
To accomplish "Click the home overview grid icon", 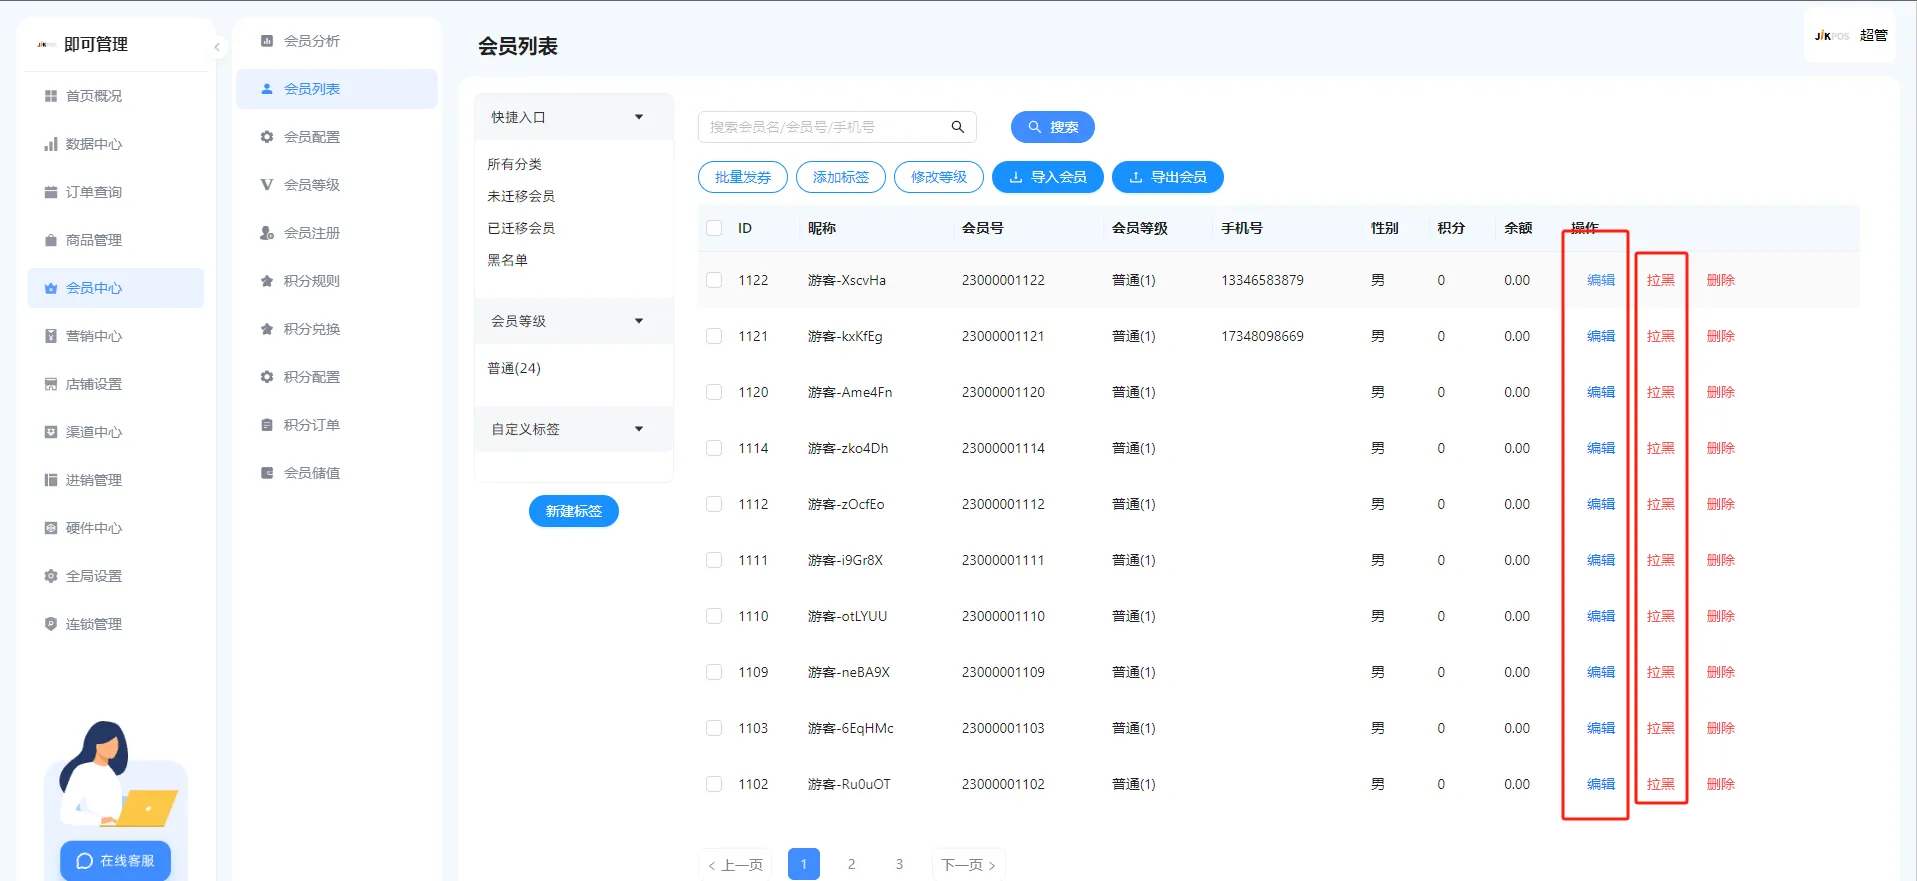I will click(x=51, y=96).
